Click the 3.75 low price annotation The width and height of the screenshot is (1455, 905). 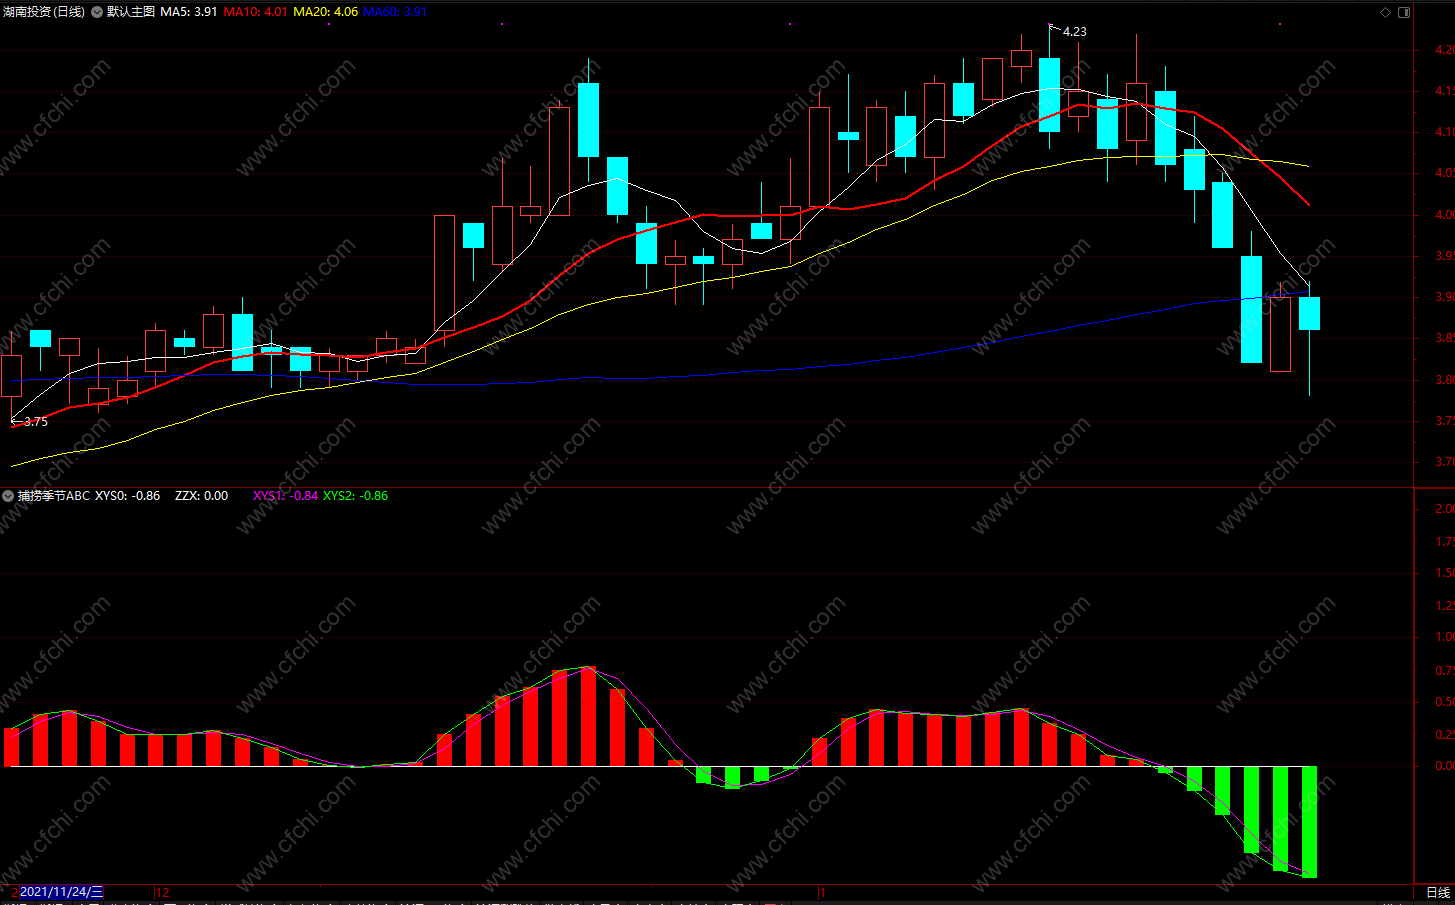tap(35, 422)
